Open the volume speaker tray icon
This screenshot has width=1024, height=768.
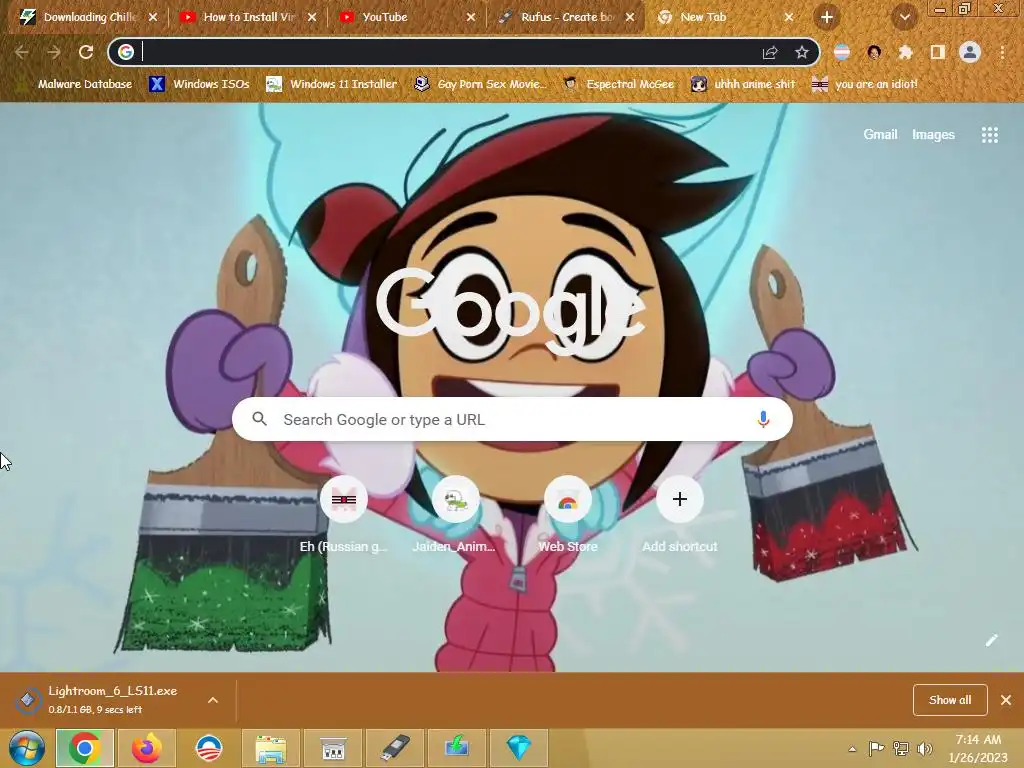pyautogui.click(x=925, y=748)
